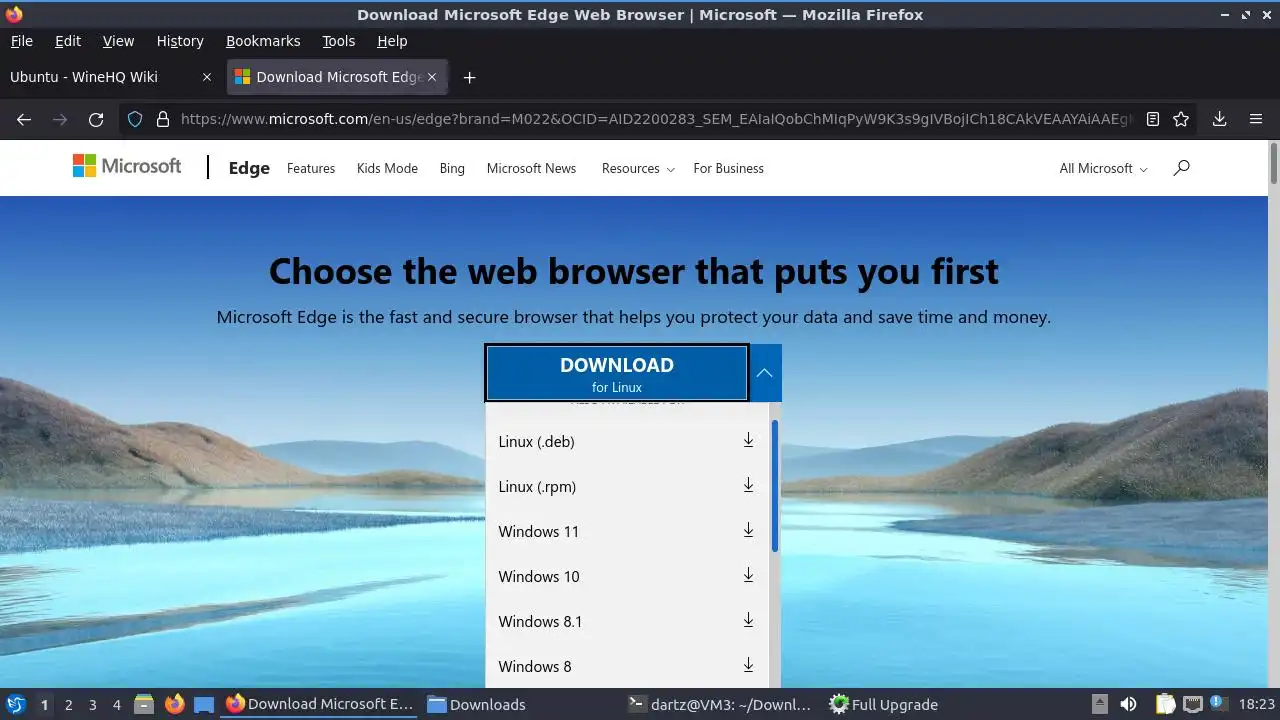Launch Firefox from taskbar quicklaunch
This screenshot has height=720, width=1280.
(175, 704)
